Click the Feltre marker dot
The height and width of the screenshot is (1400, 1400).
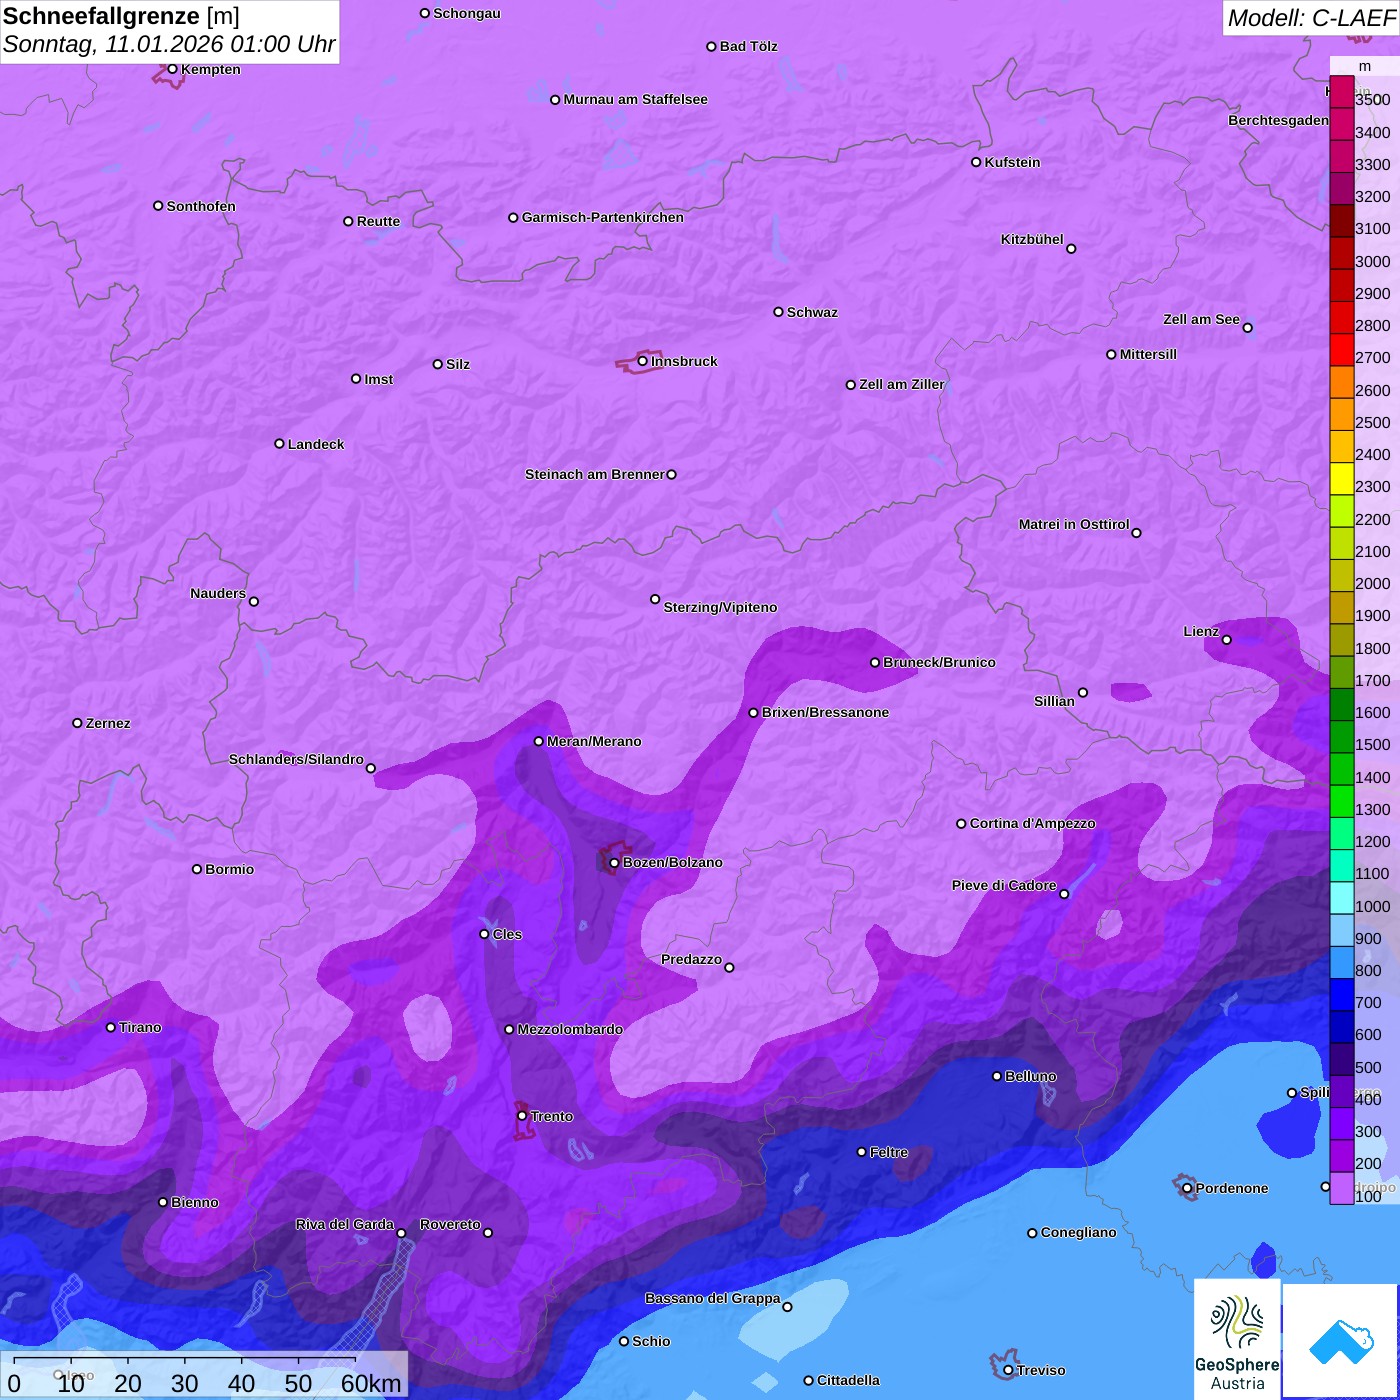click(x=861, y=1152)
